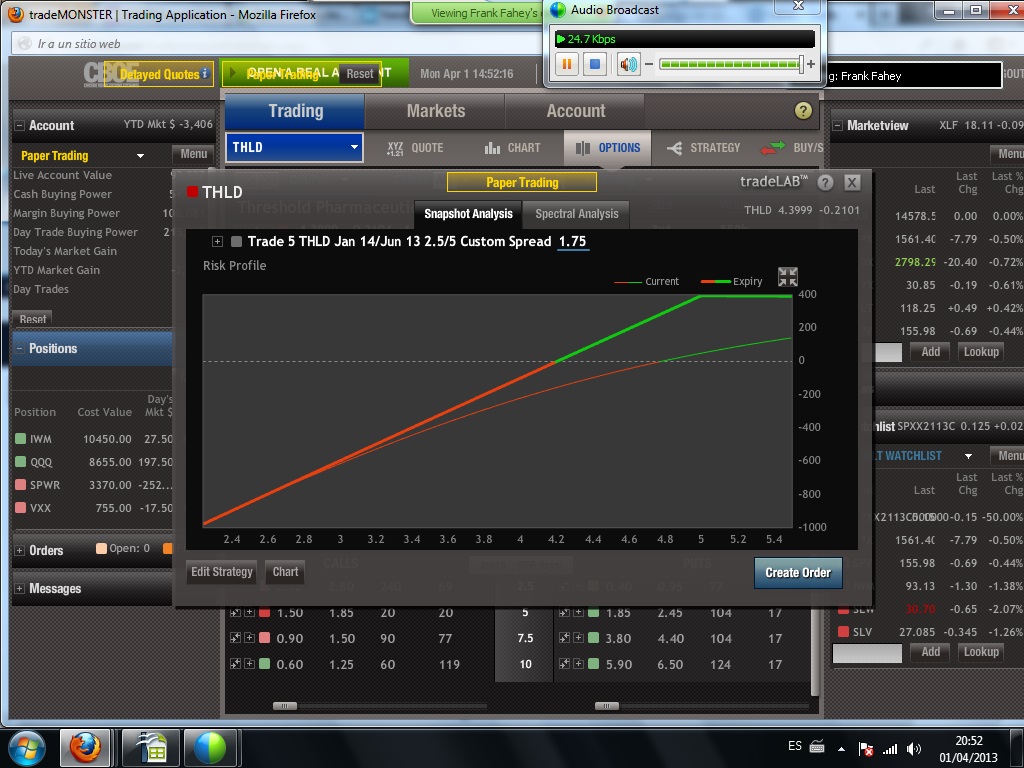Viewport: 1024px width, 768px height.
Task: Click the Delayed Quotes info icon
Action: coord(205,73)
